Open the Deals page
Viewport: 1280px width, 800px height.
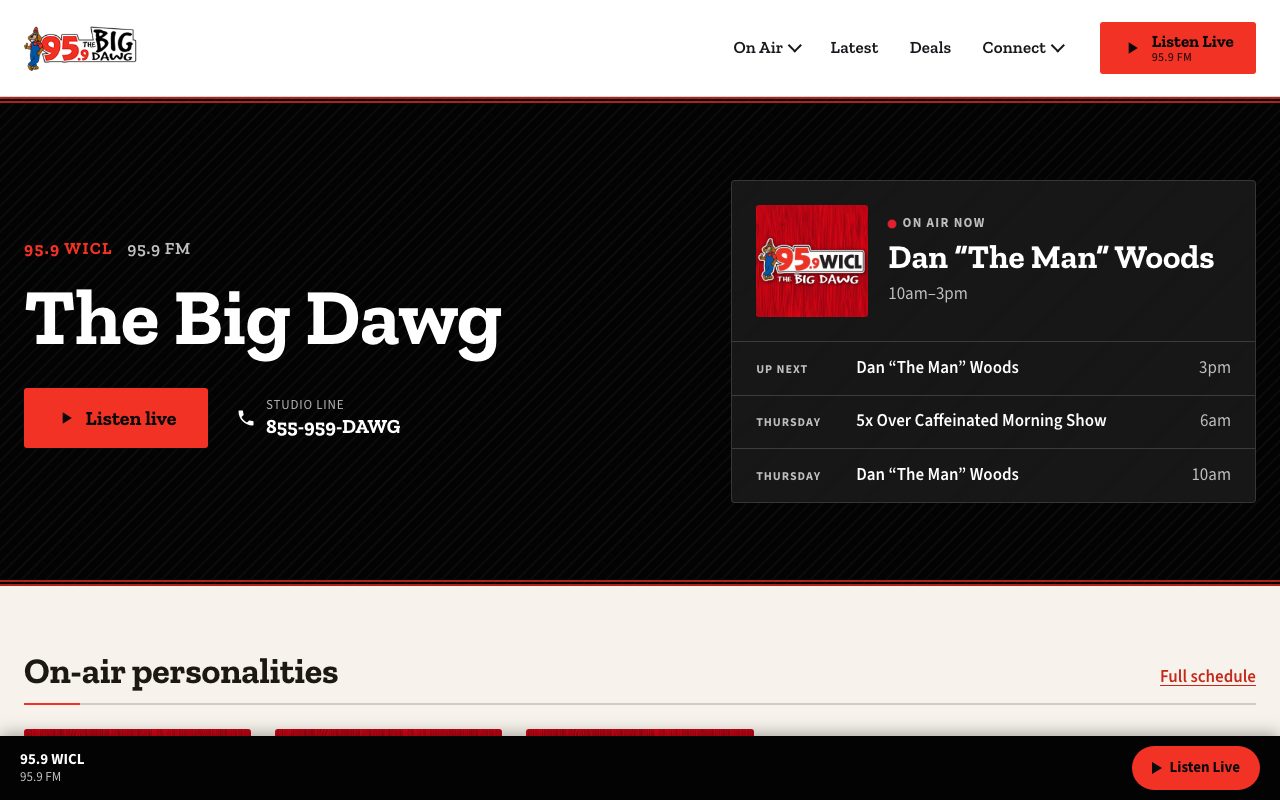tap(930, 48)
